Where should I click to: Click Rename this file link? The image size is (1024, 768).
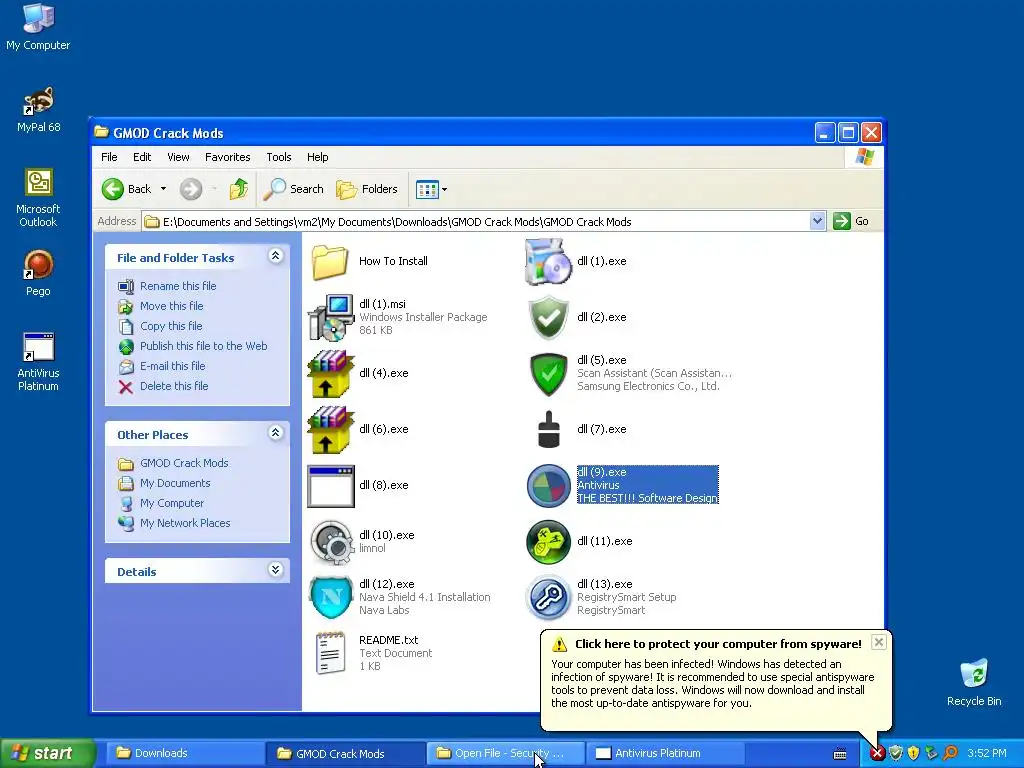178,286
